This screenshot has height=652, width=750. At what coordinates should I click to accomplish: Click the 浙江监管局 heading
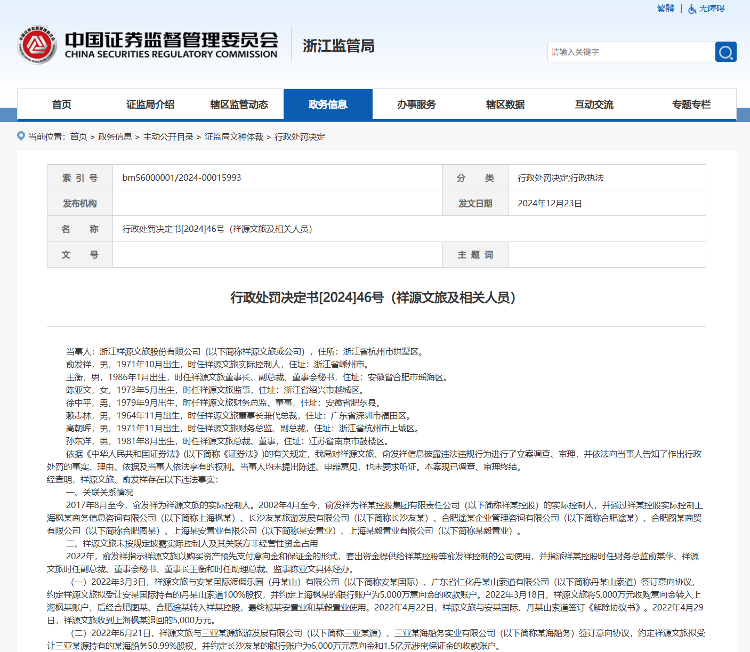click(339, 46)
